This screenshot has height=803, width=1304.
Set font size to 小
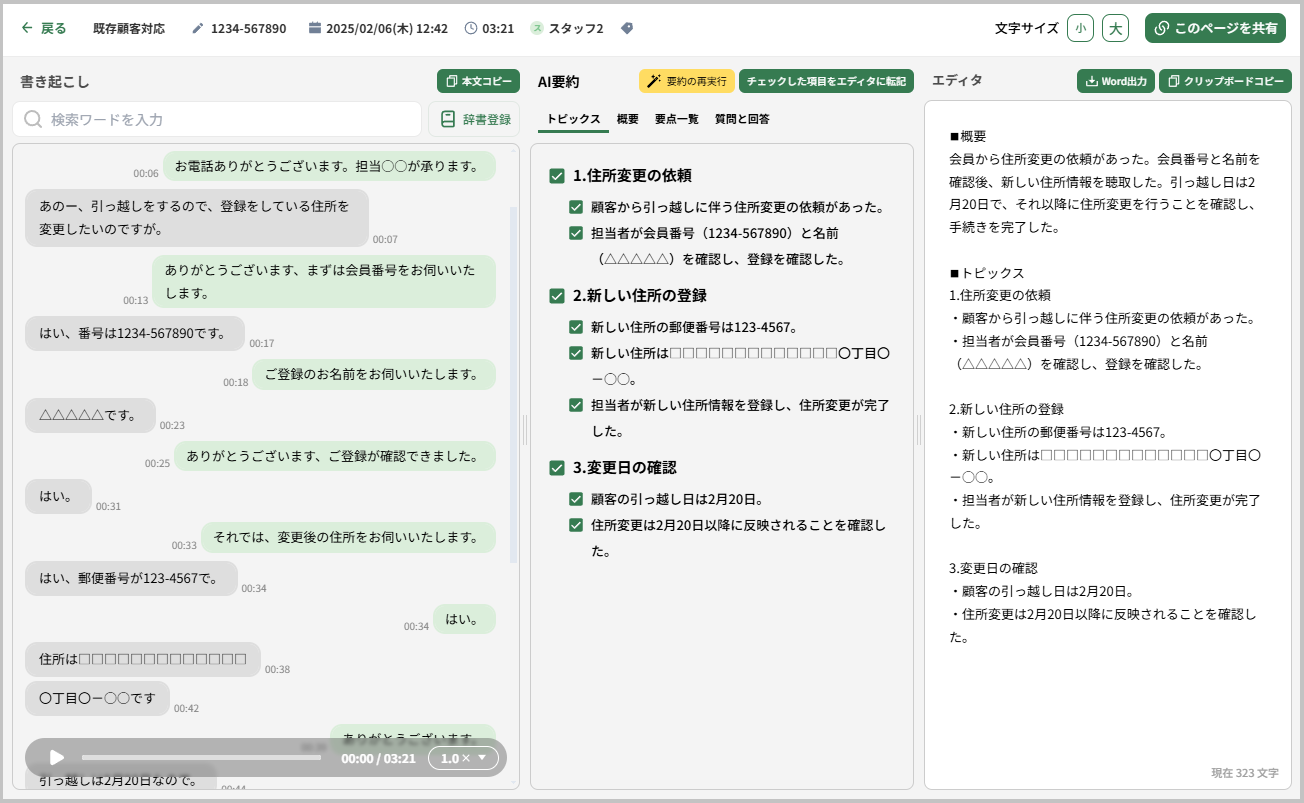[1080, 28]
